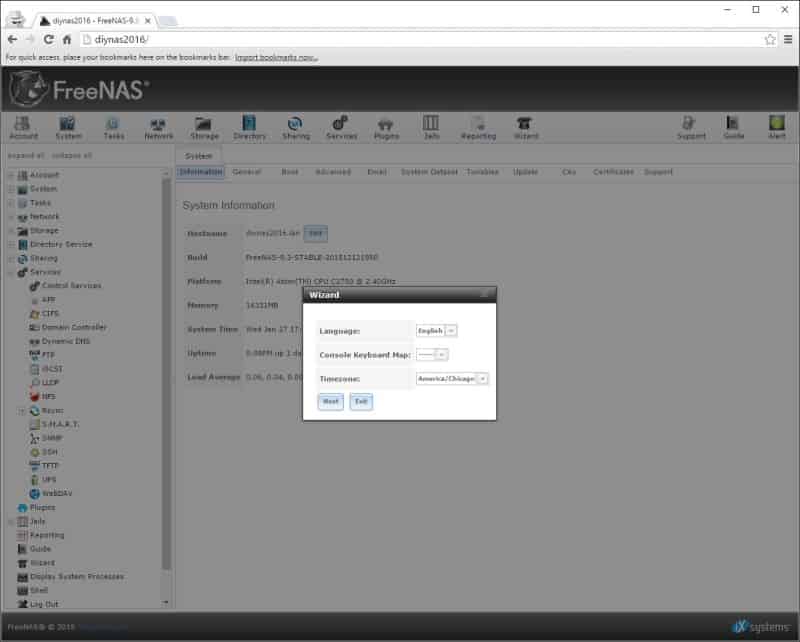The width and height of the screenshot is (800, 642).
Task: Switch to the Email tab
Action: 377,172
